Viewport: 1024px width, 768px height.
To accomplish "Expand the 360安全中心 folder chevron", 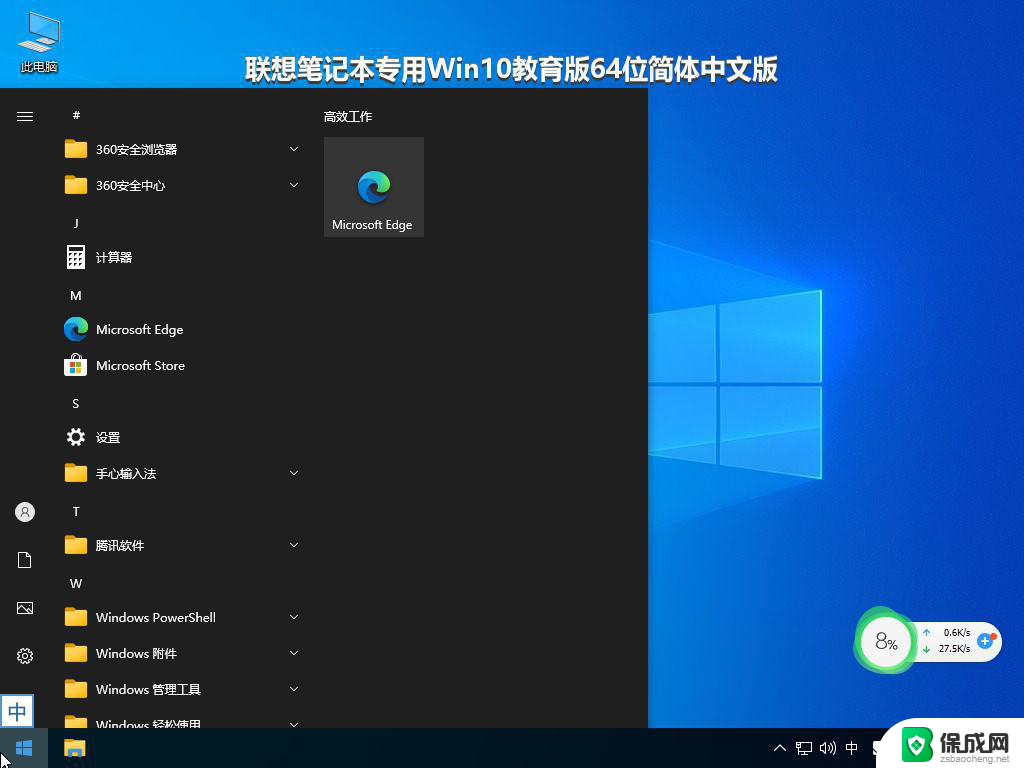I will (294, 185).
